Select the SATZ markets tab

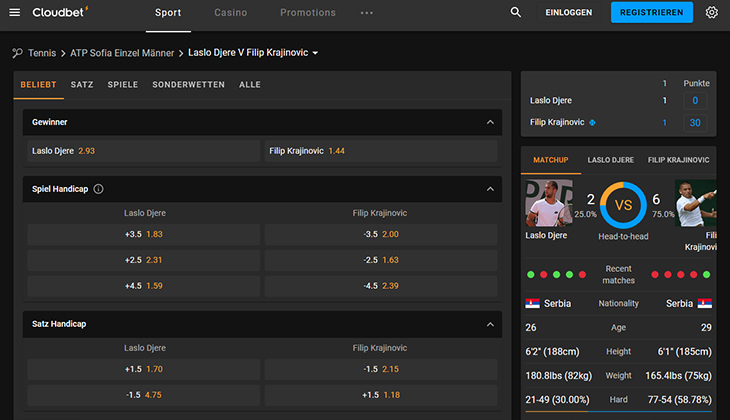82,85
